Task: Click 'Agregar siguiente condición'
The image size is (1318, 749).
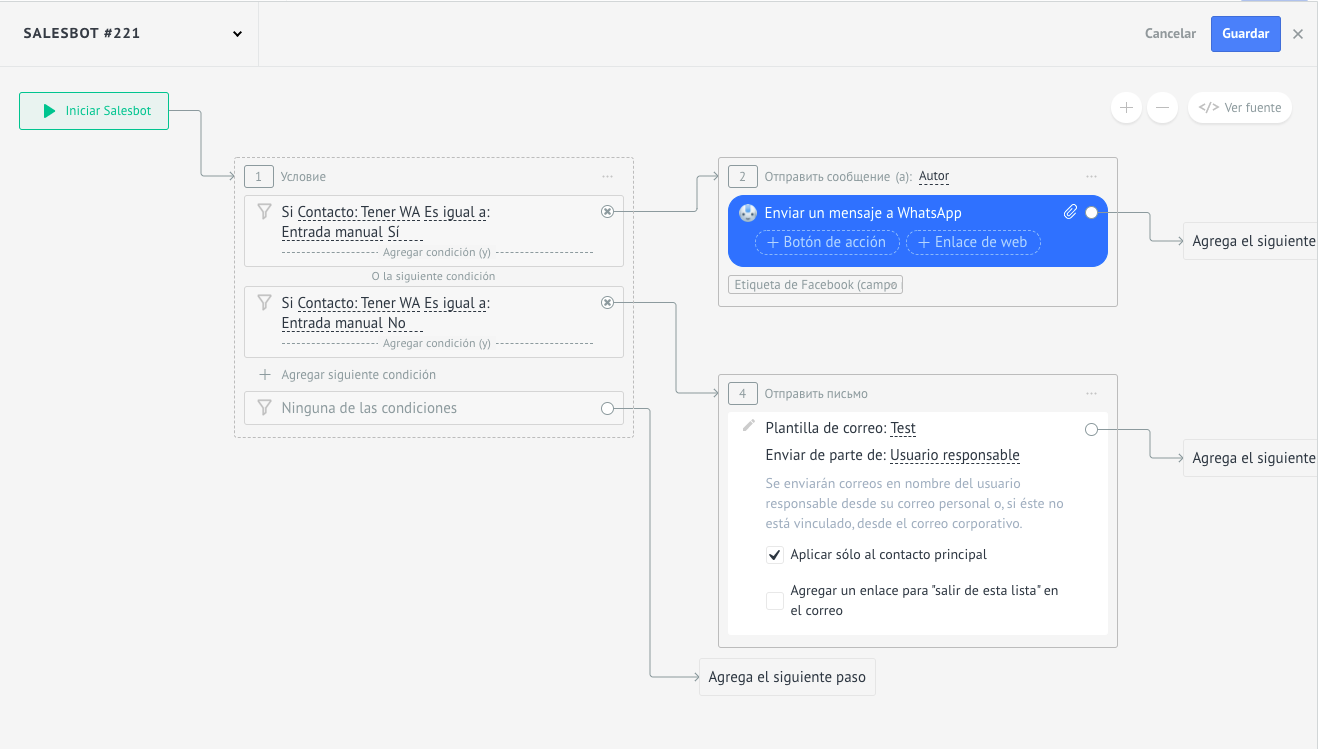Action: click(359, 375)
